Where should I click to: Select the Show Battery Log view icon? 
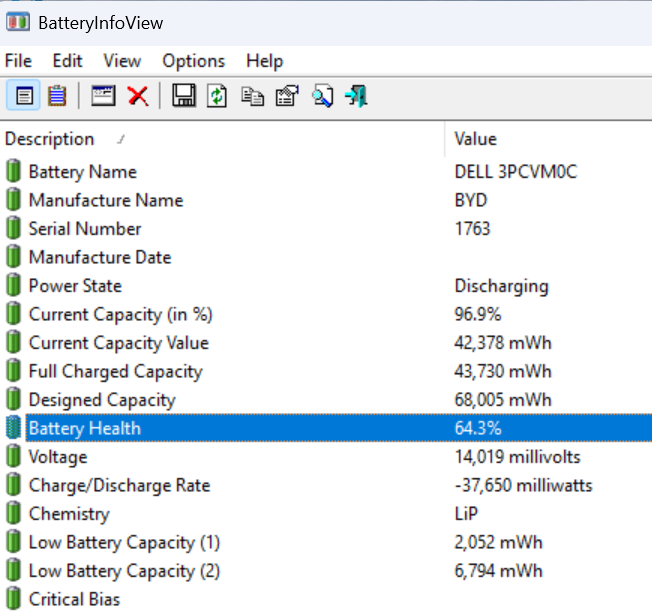point(57,96)
